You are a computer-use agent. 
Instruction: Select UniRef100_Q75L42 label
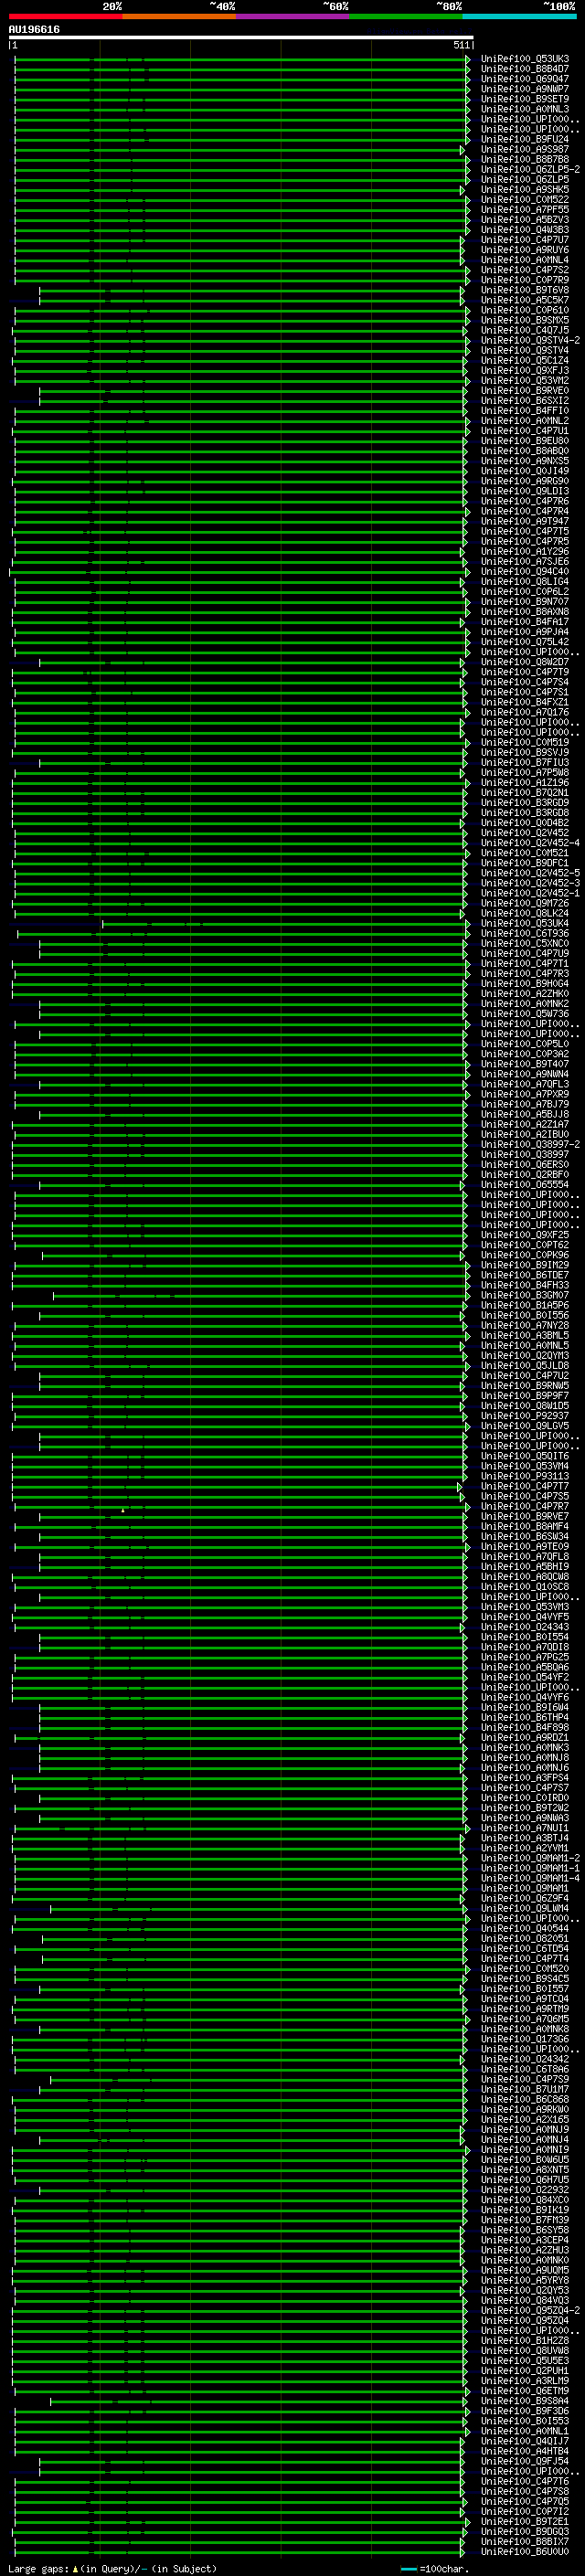click(525, 642)
